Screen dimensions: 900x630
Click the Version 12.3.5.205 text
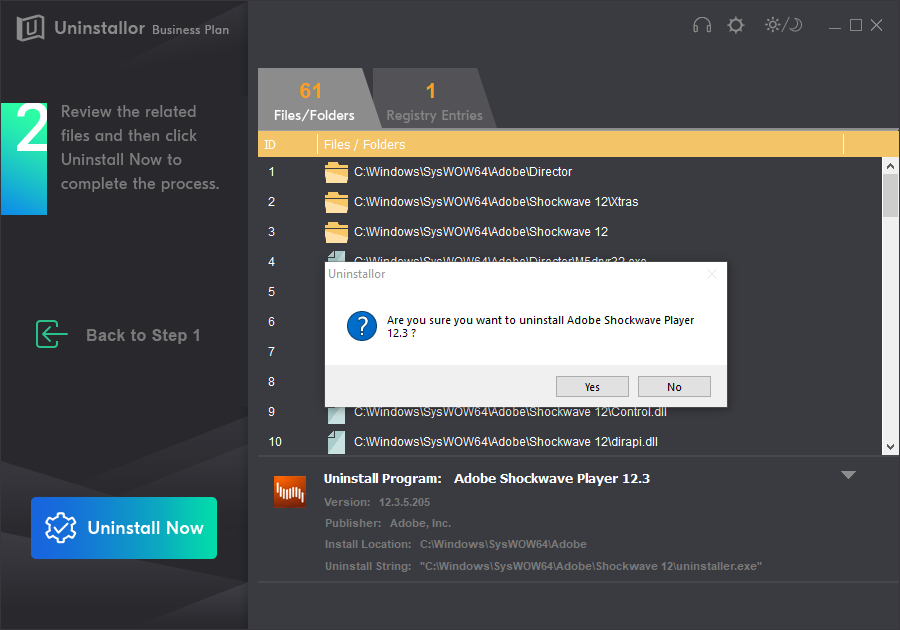point(377,502)
